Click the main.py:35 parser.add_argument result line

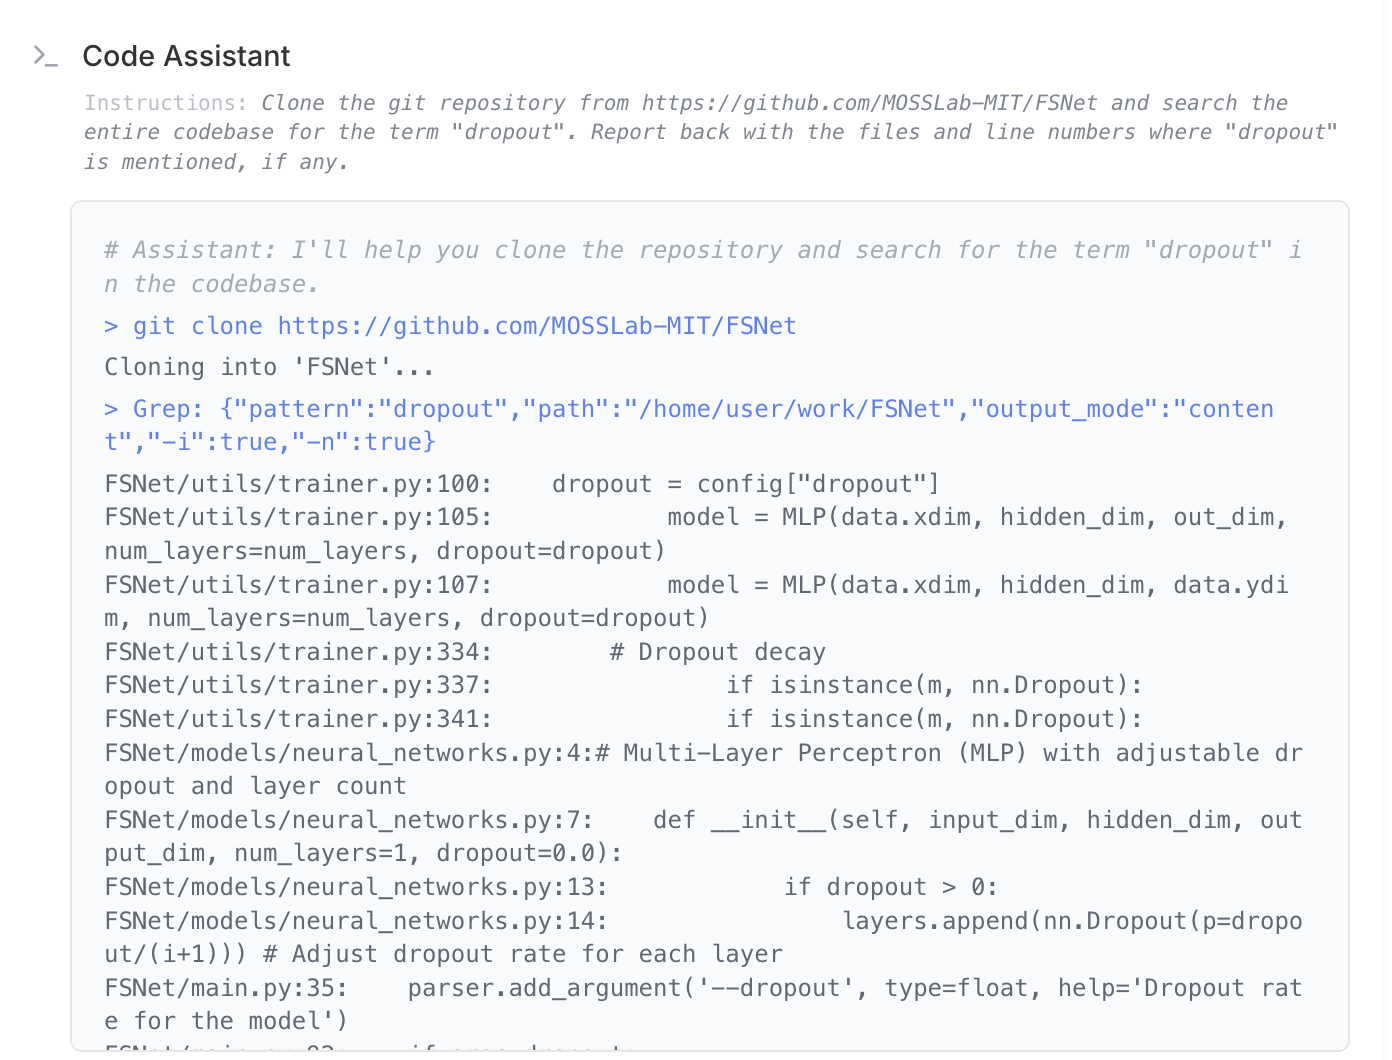[703, 988]
